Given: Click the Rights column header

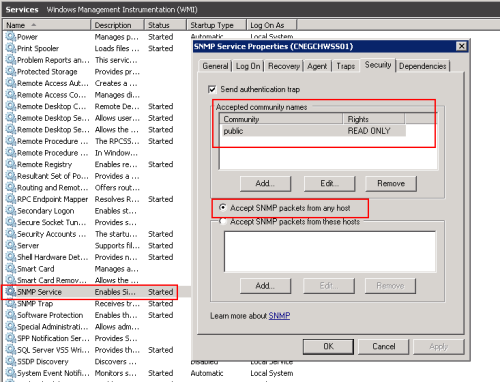Looking at the screenshot, I should pos(374,119).
